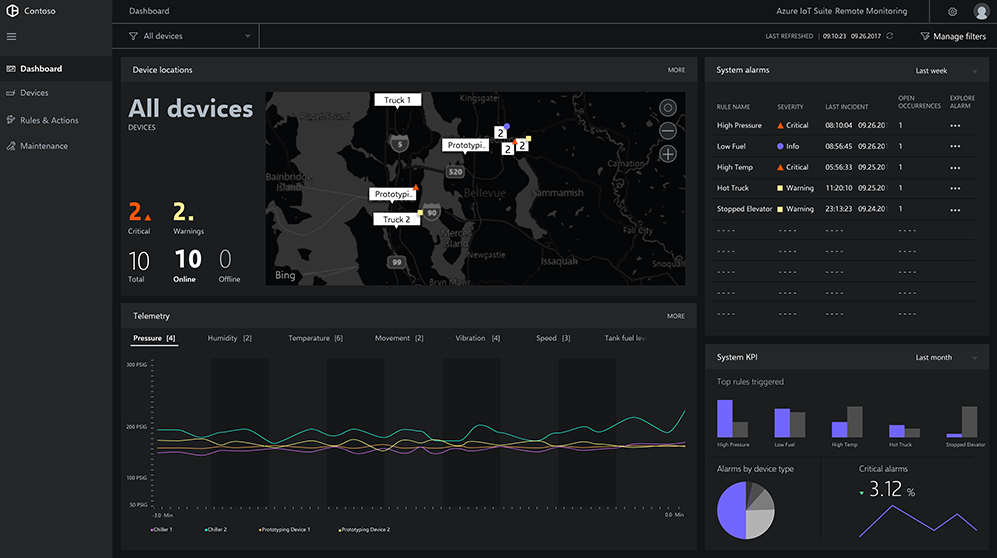Sort by LAST INCIDENT column header

(x=847, y=107)
